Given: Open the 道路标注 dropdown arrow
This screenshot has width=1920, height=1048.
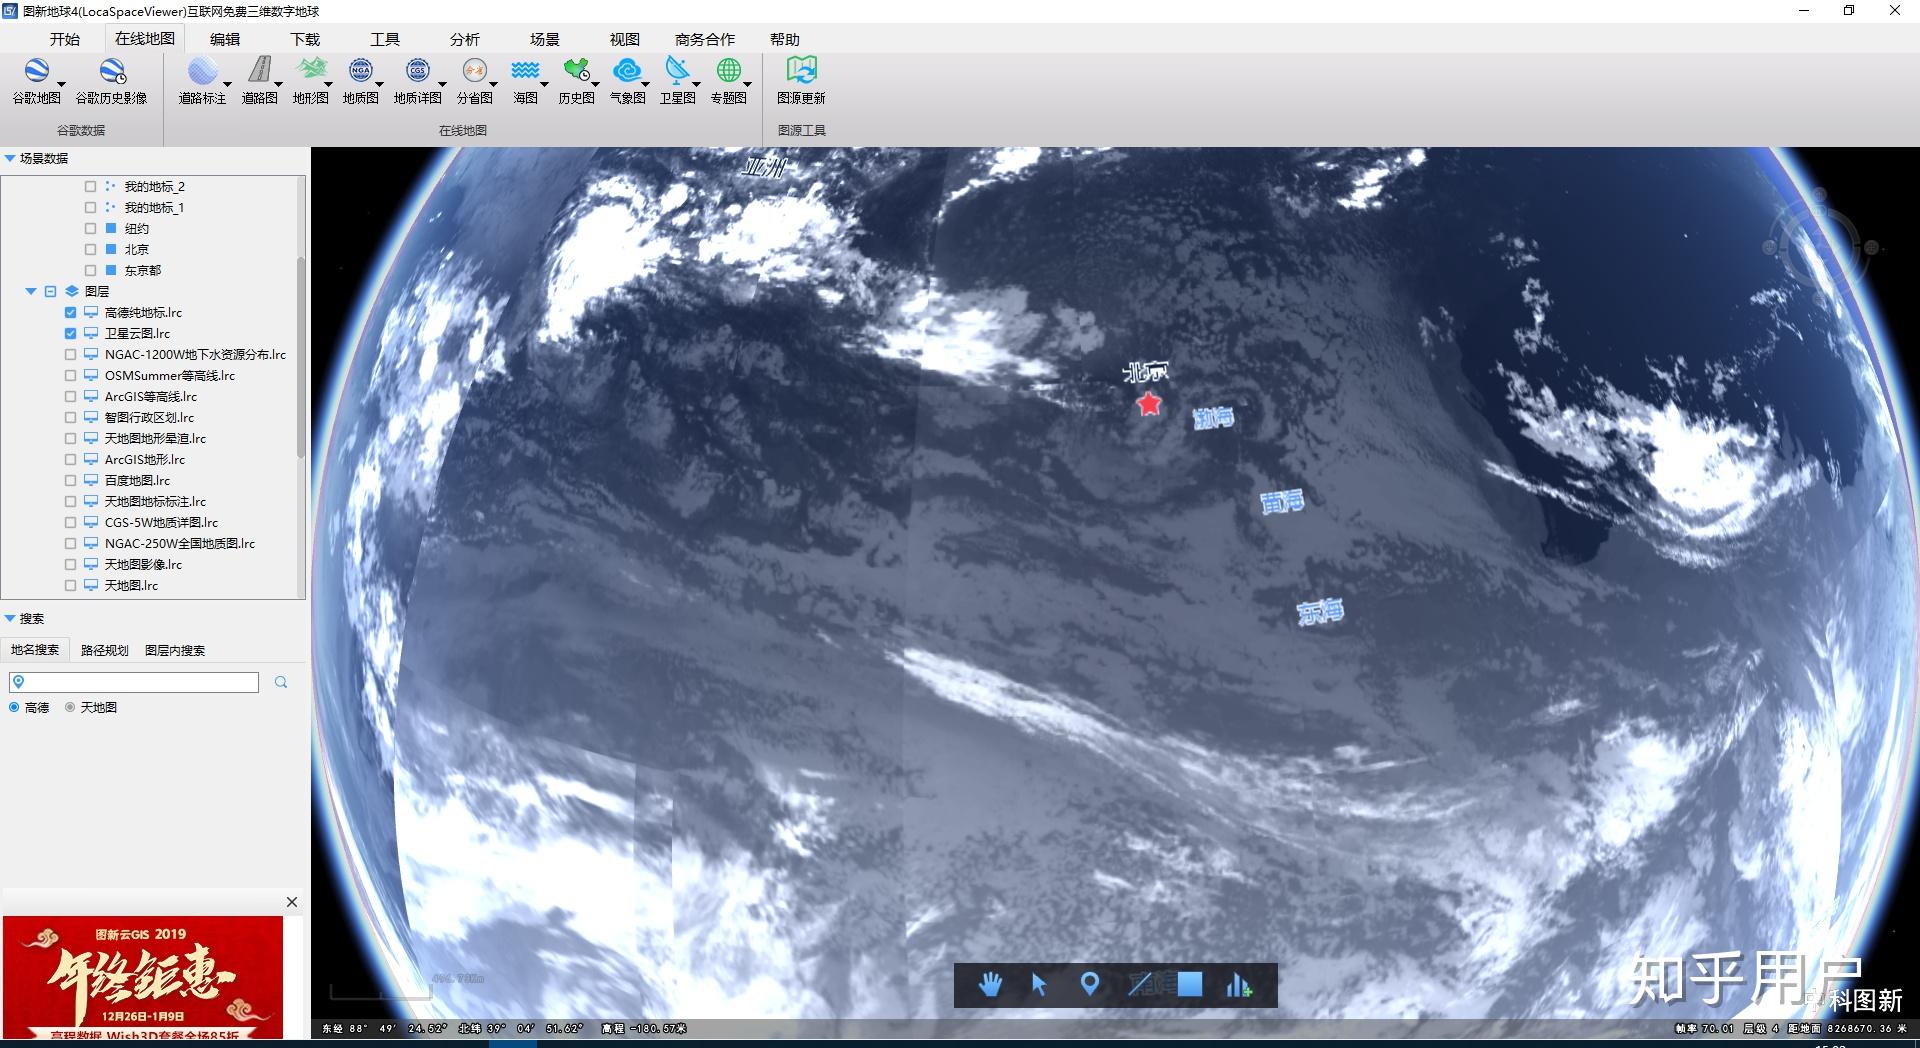Looking at the screenshot, I should (x=227, y=84).
